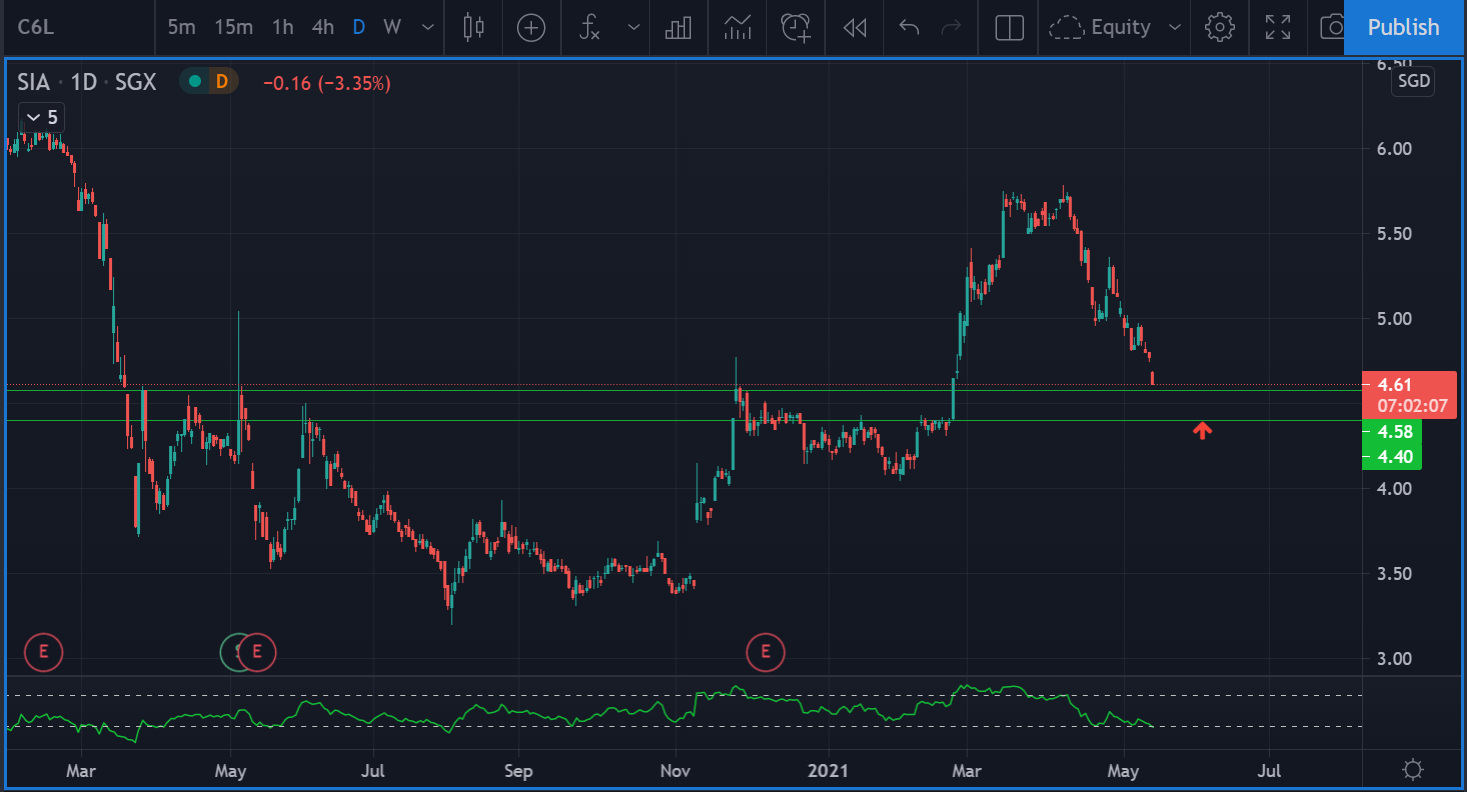Select the 4h timeframe
This screenshot has width=1467, height=792.
click(322, 27)
